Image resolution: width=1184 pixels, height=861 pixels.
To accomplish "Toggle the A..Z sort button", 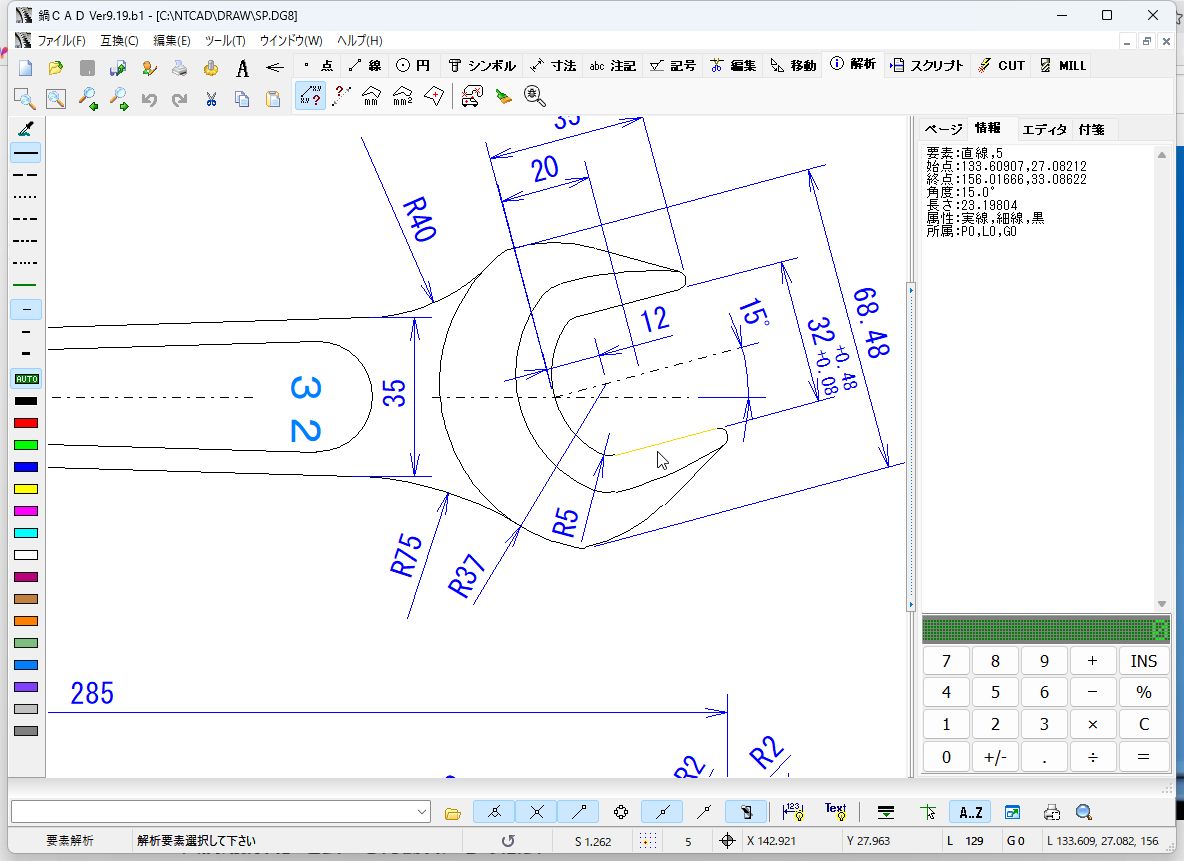I will click(970, 812).
